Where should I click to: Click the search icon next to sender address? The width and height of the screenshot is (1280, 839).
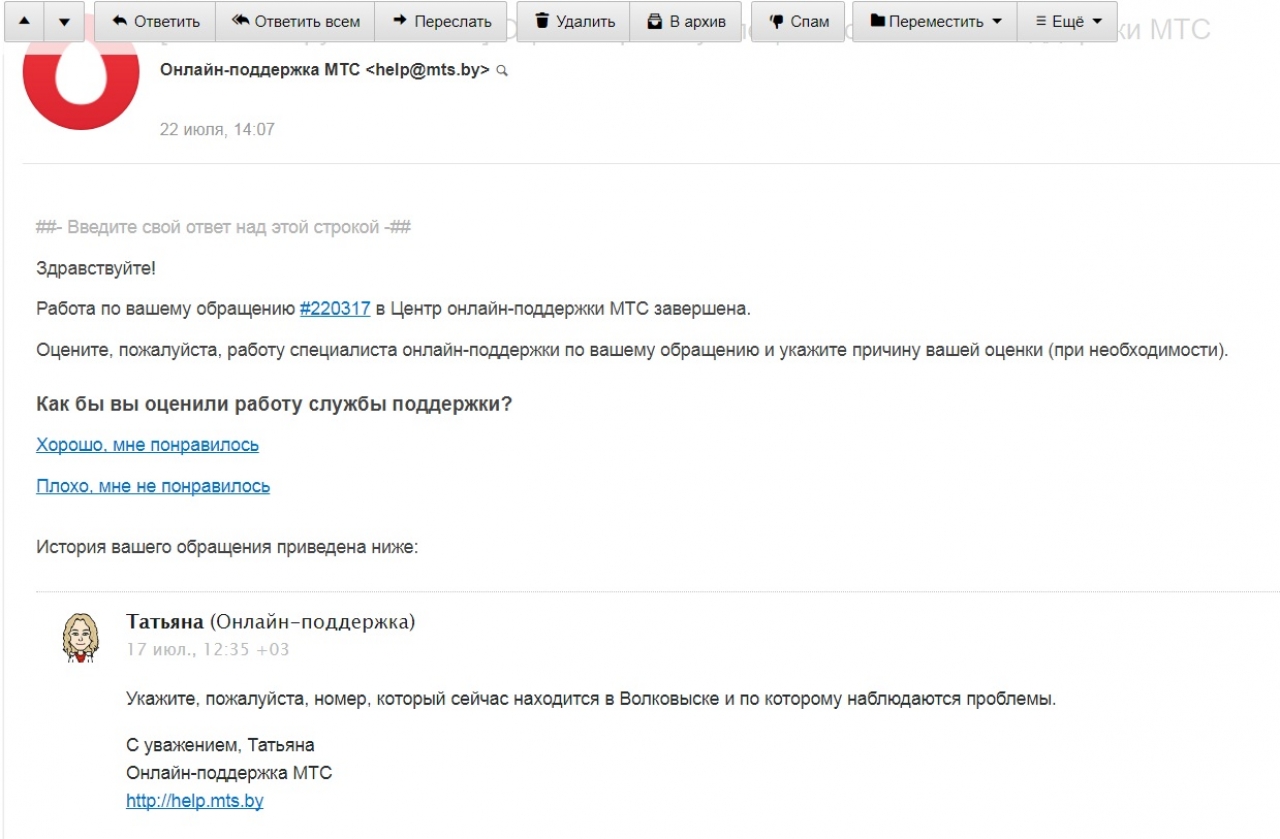(x=502, y=71)
